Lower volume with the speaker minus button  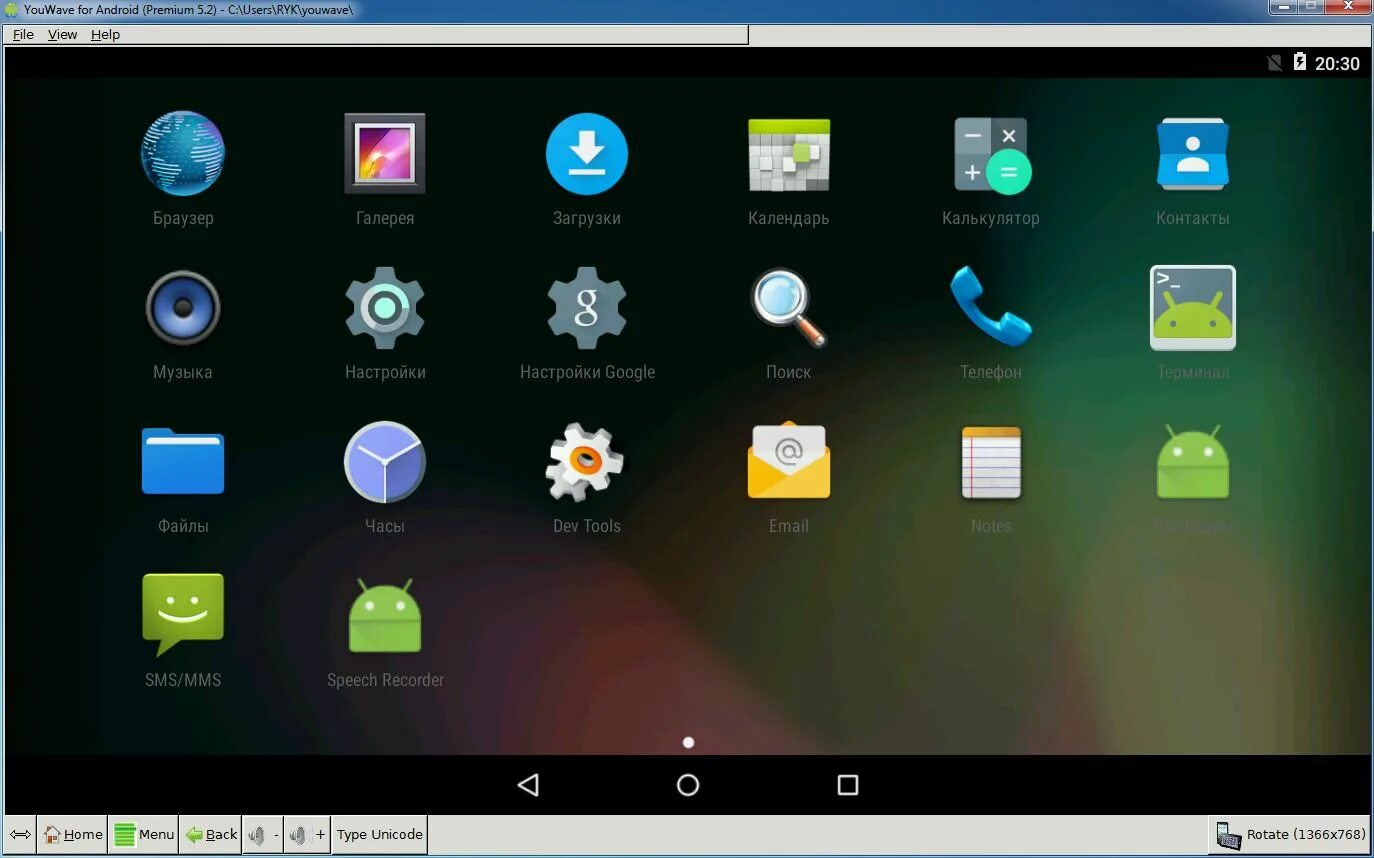point(264,834)
